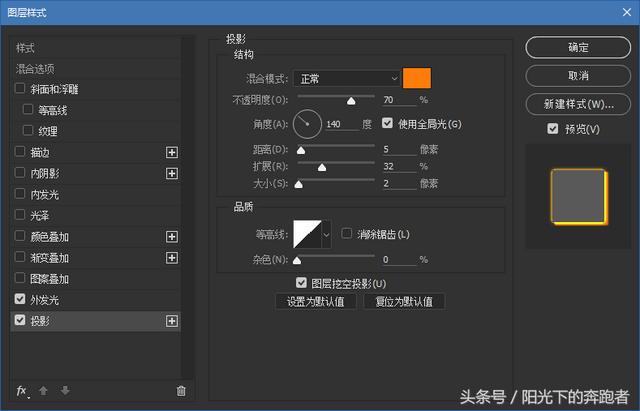This screenshot has height=411, width=640.
Task: Add another 投影 effect with plus icon
Action: click(x=172, y=321)
